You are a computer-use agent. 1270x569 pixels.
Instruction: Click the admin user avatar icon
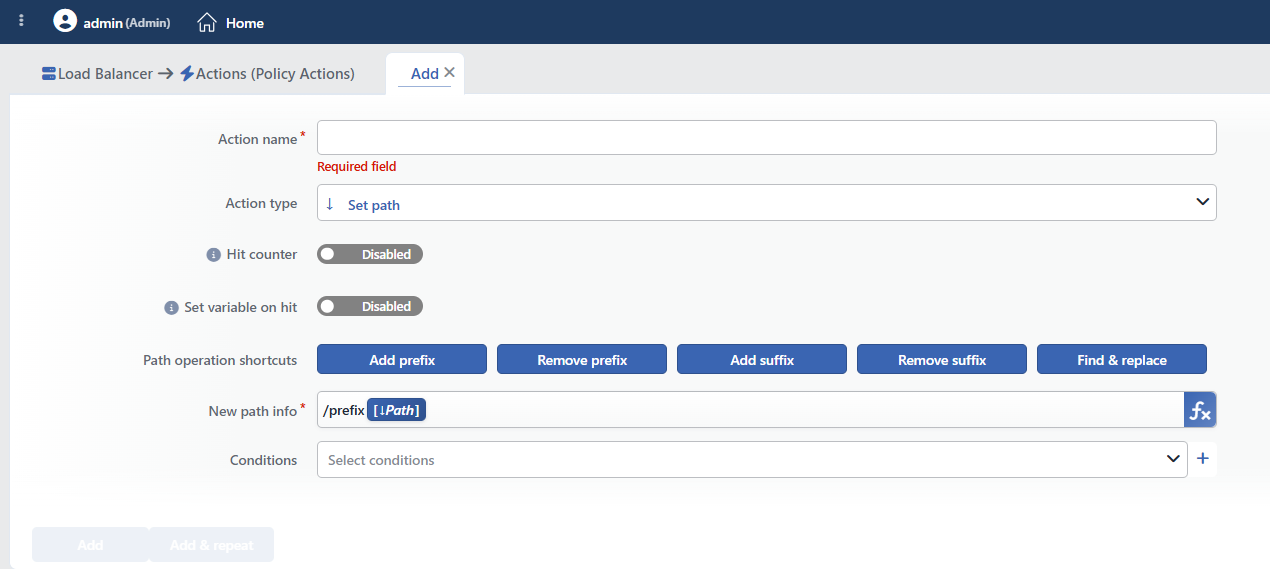[65, 21]
